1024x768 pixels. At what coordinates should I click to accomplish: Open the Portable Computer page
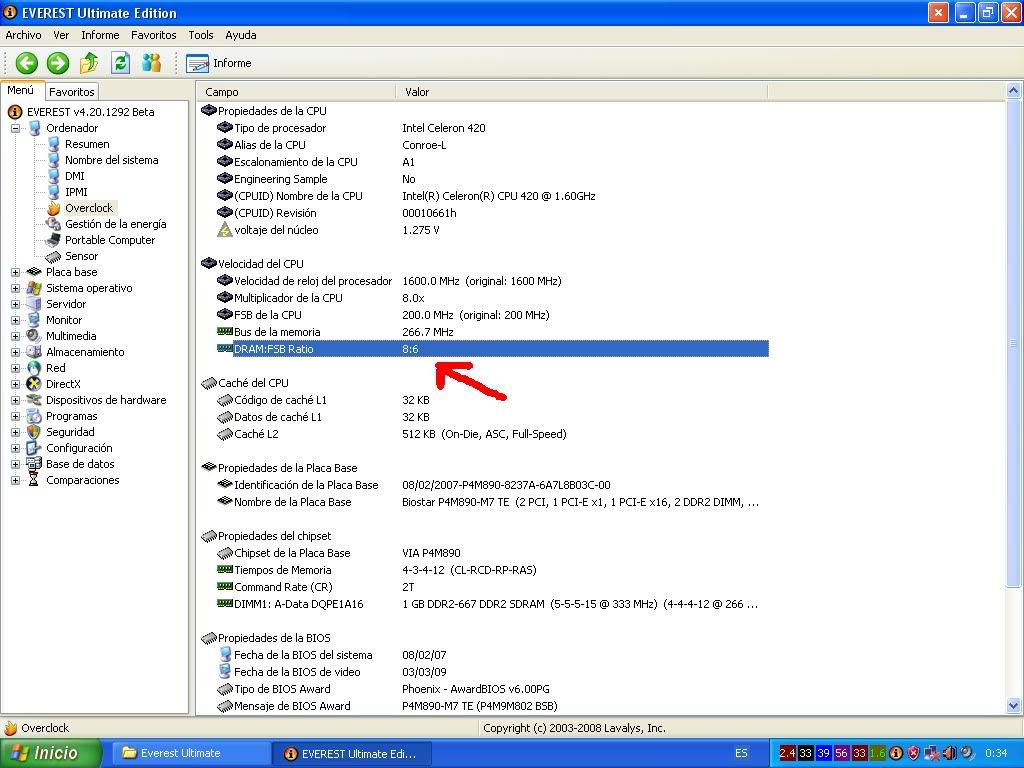pyautogui.click(x=110, y=240)
